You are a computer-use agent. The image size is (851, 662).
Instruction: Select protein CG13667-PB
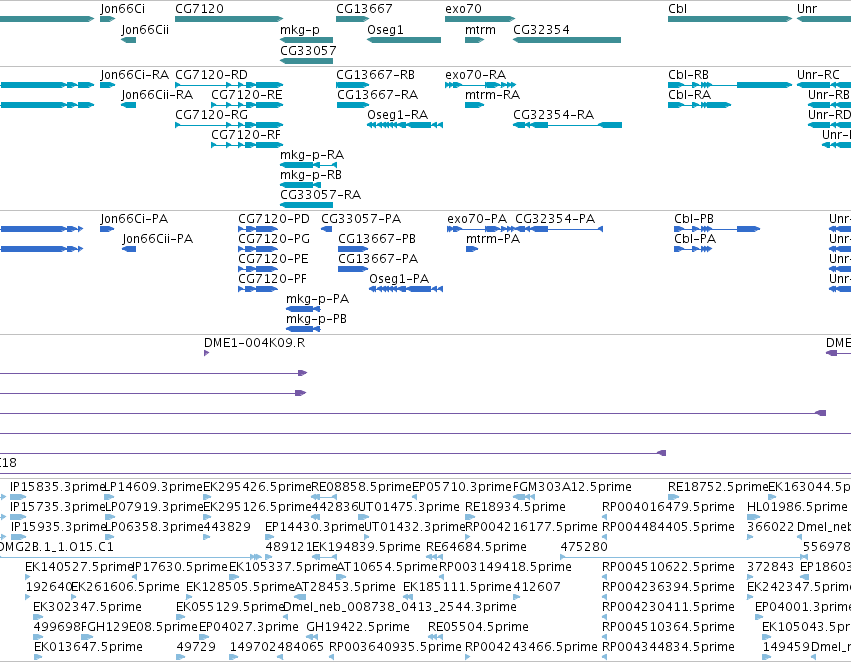[x=353, y=249]
